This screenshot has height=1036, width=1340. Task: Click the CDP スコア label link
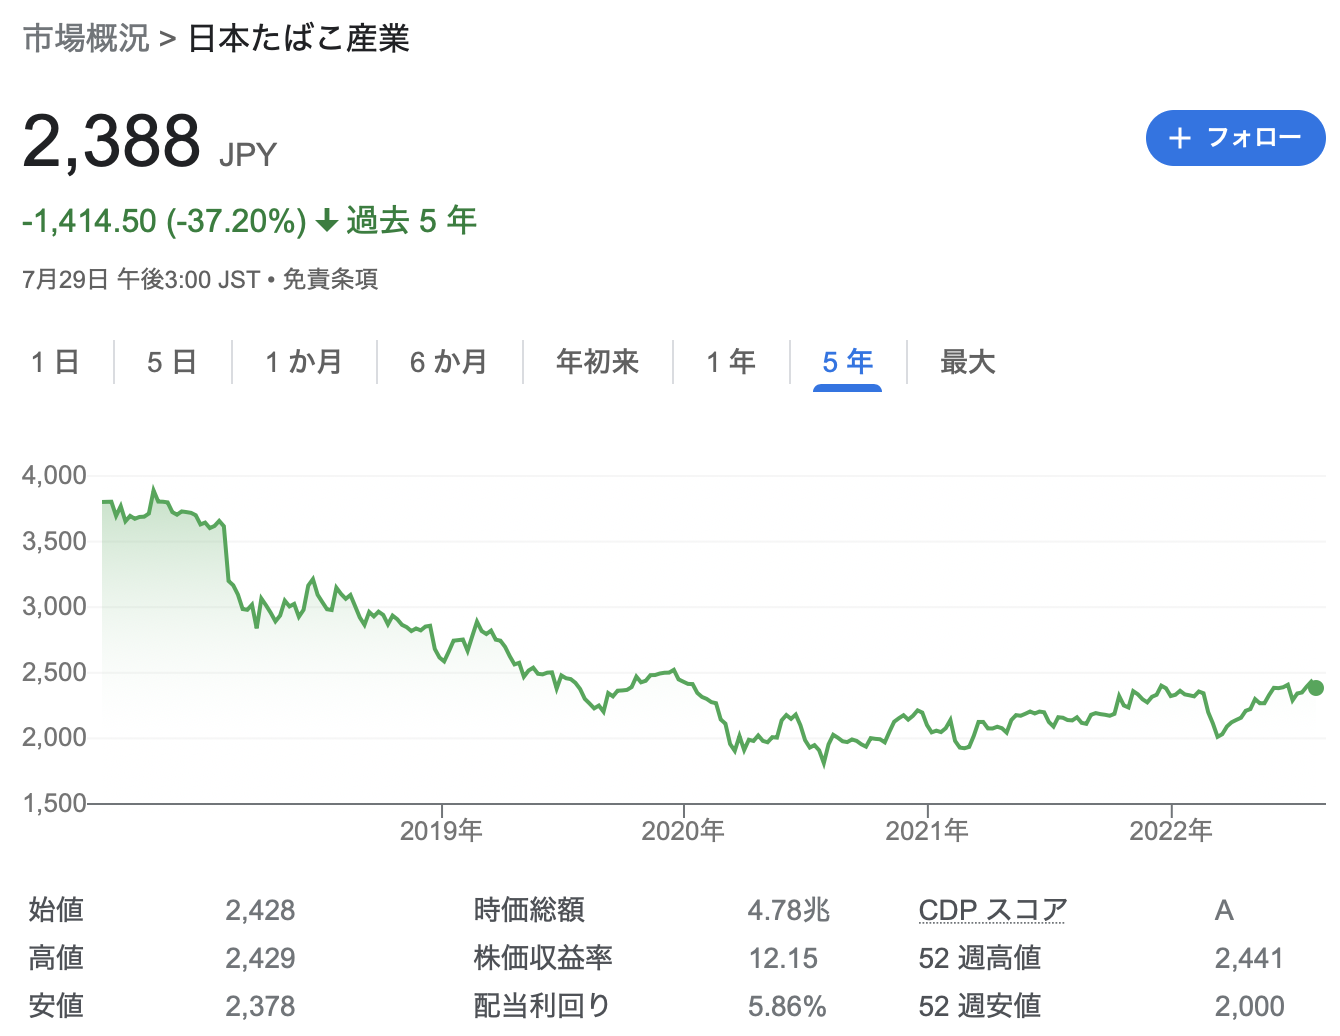coord(992,910)
